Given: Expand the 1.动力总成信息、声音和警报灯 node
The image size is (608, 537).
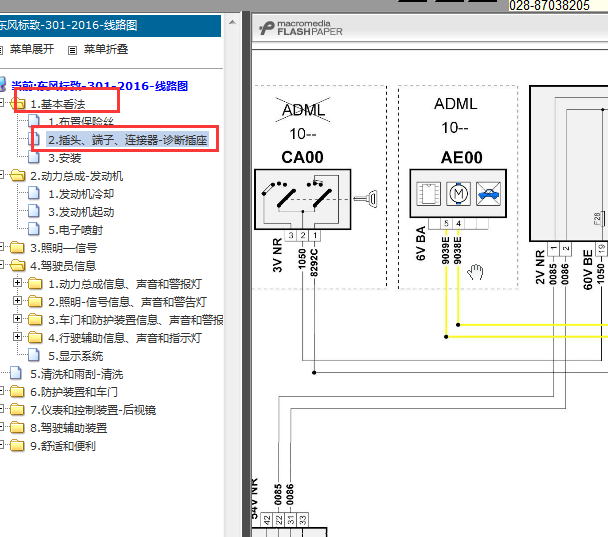Looking at the screenshot, I should point(17,283).
